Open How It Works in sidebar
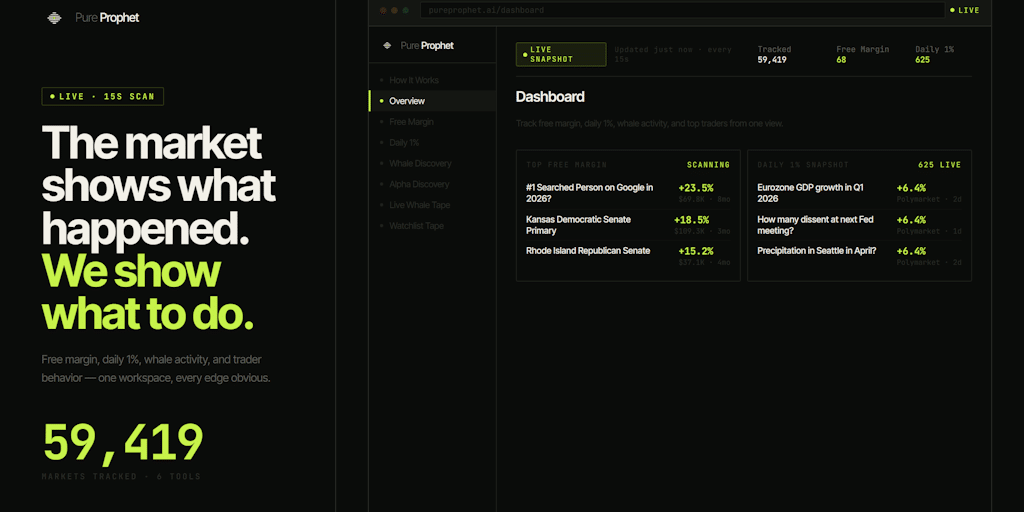This screenshot has width=1024, height=512. point(413,80)
